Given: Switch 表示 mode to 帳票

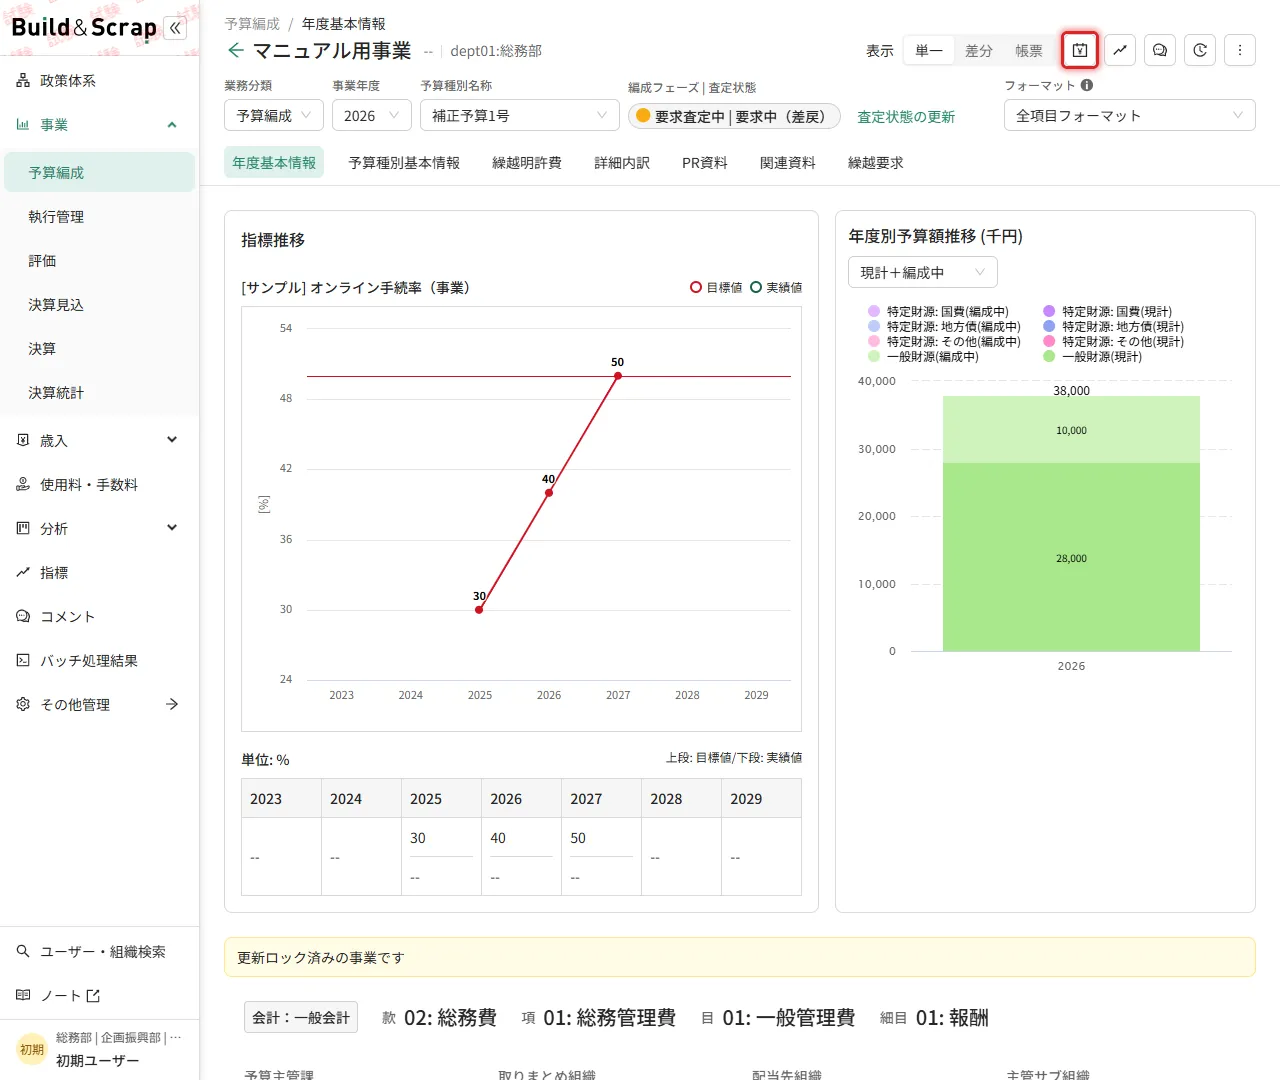Looking at the screenshot, I should click(1029, 51).
